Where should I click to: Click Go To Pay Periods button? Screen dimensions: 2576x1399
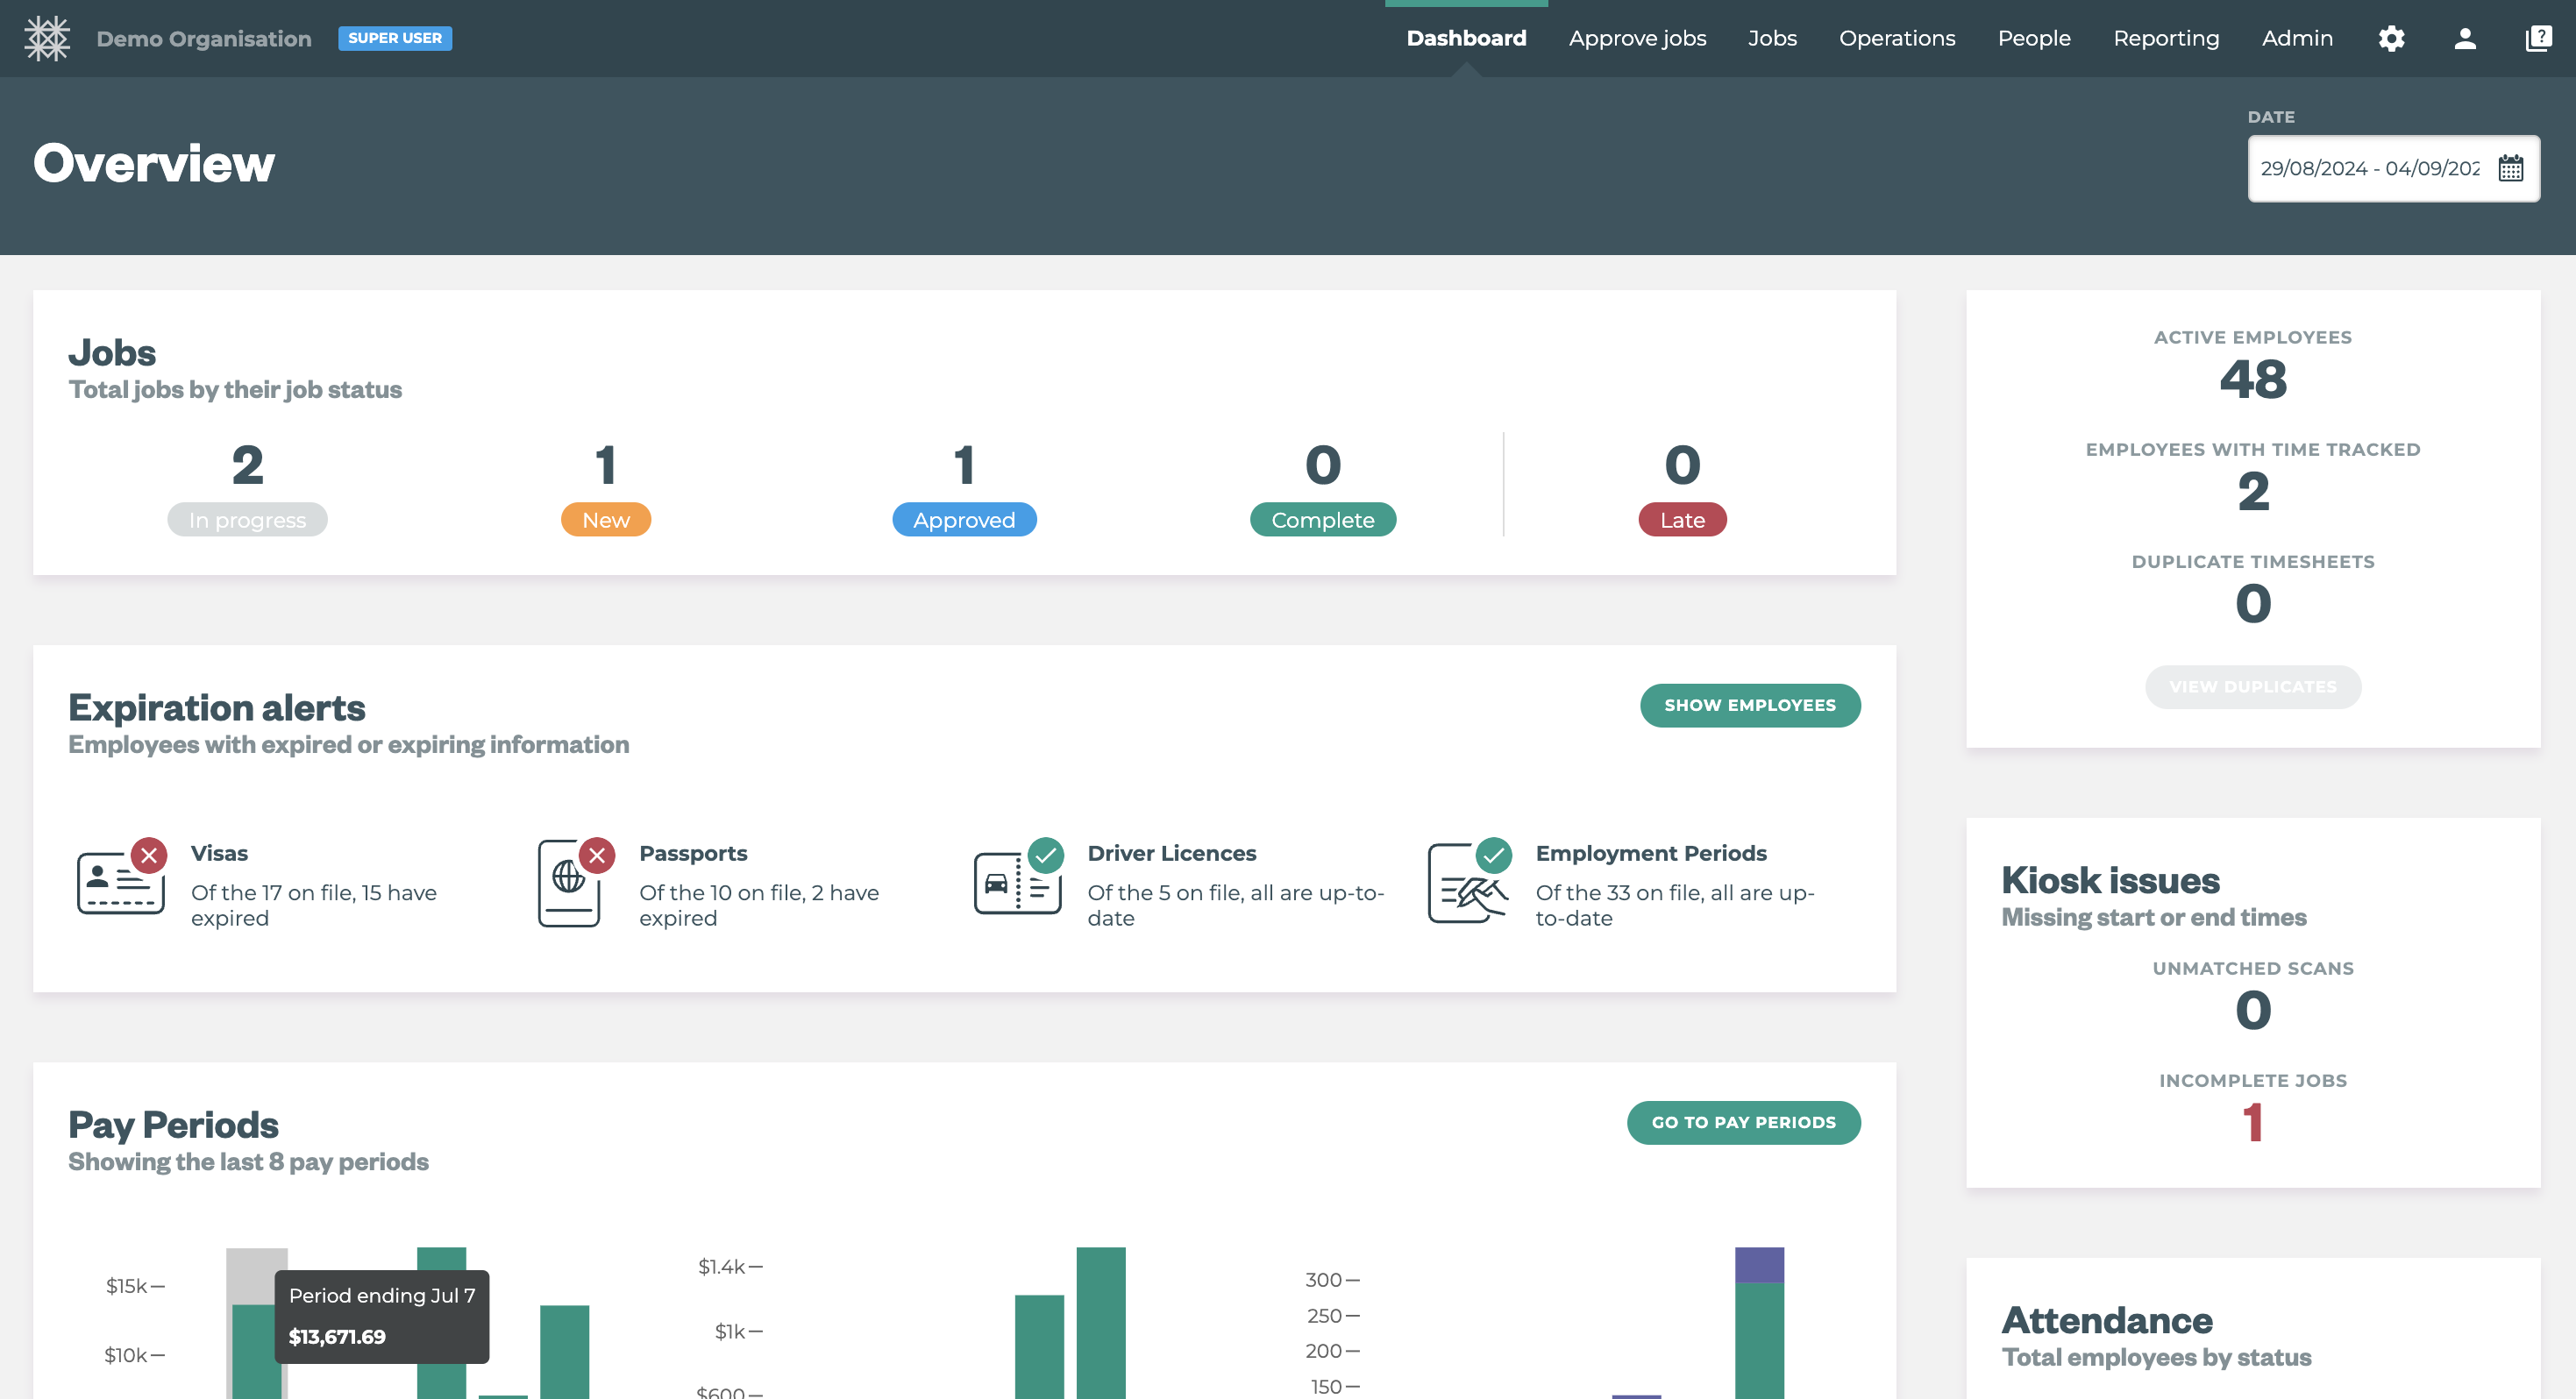[1743, 1122]
